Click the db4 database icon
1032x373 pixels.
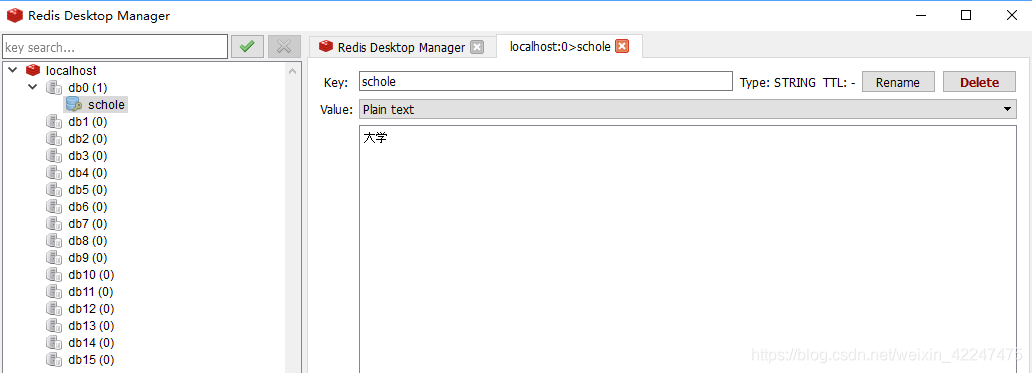click(x=54, y=173)
